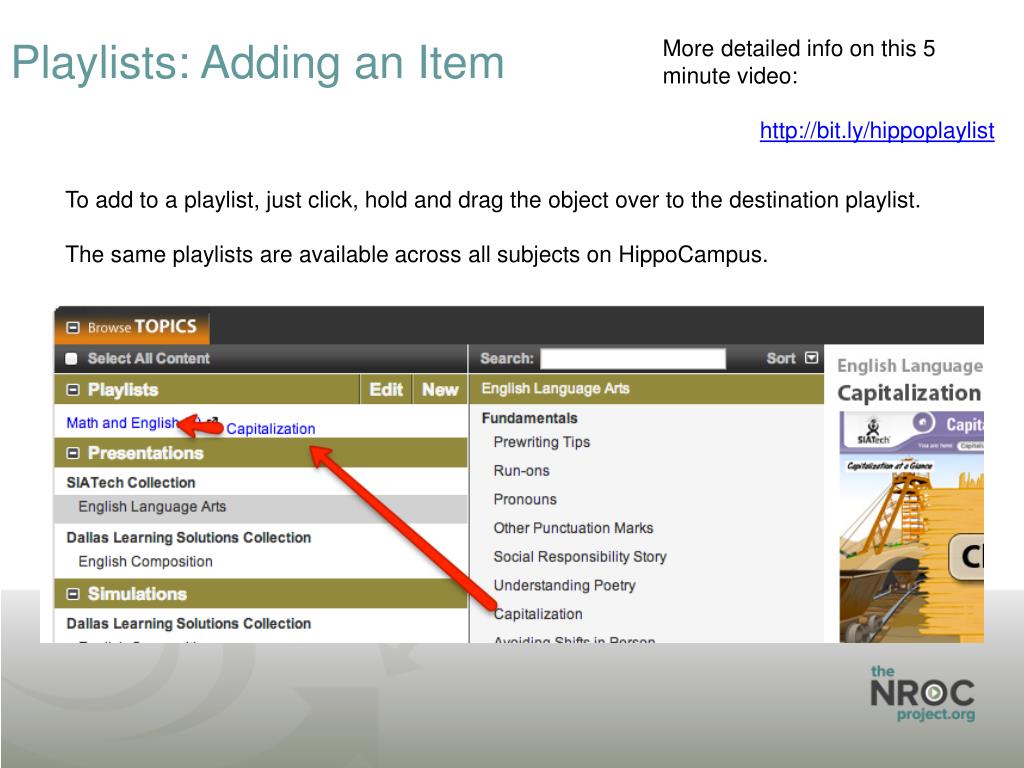The height and width of the screenshot is (768, 1024).
Task: Open Other Punctuation Marks topic
Action: [x=573, y=528]
